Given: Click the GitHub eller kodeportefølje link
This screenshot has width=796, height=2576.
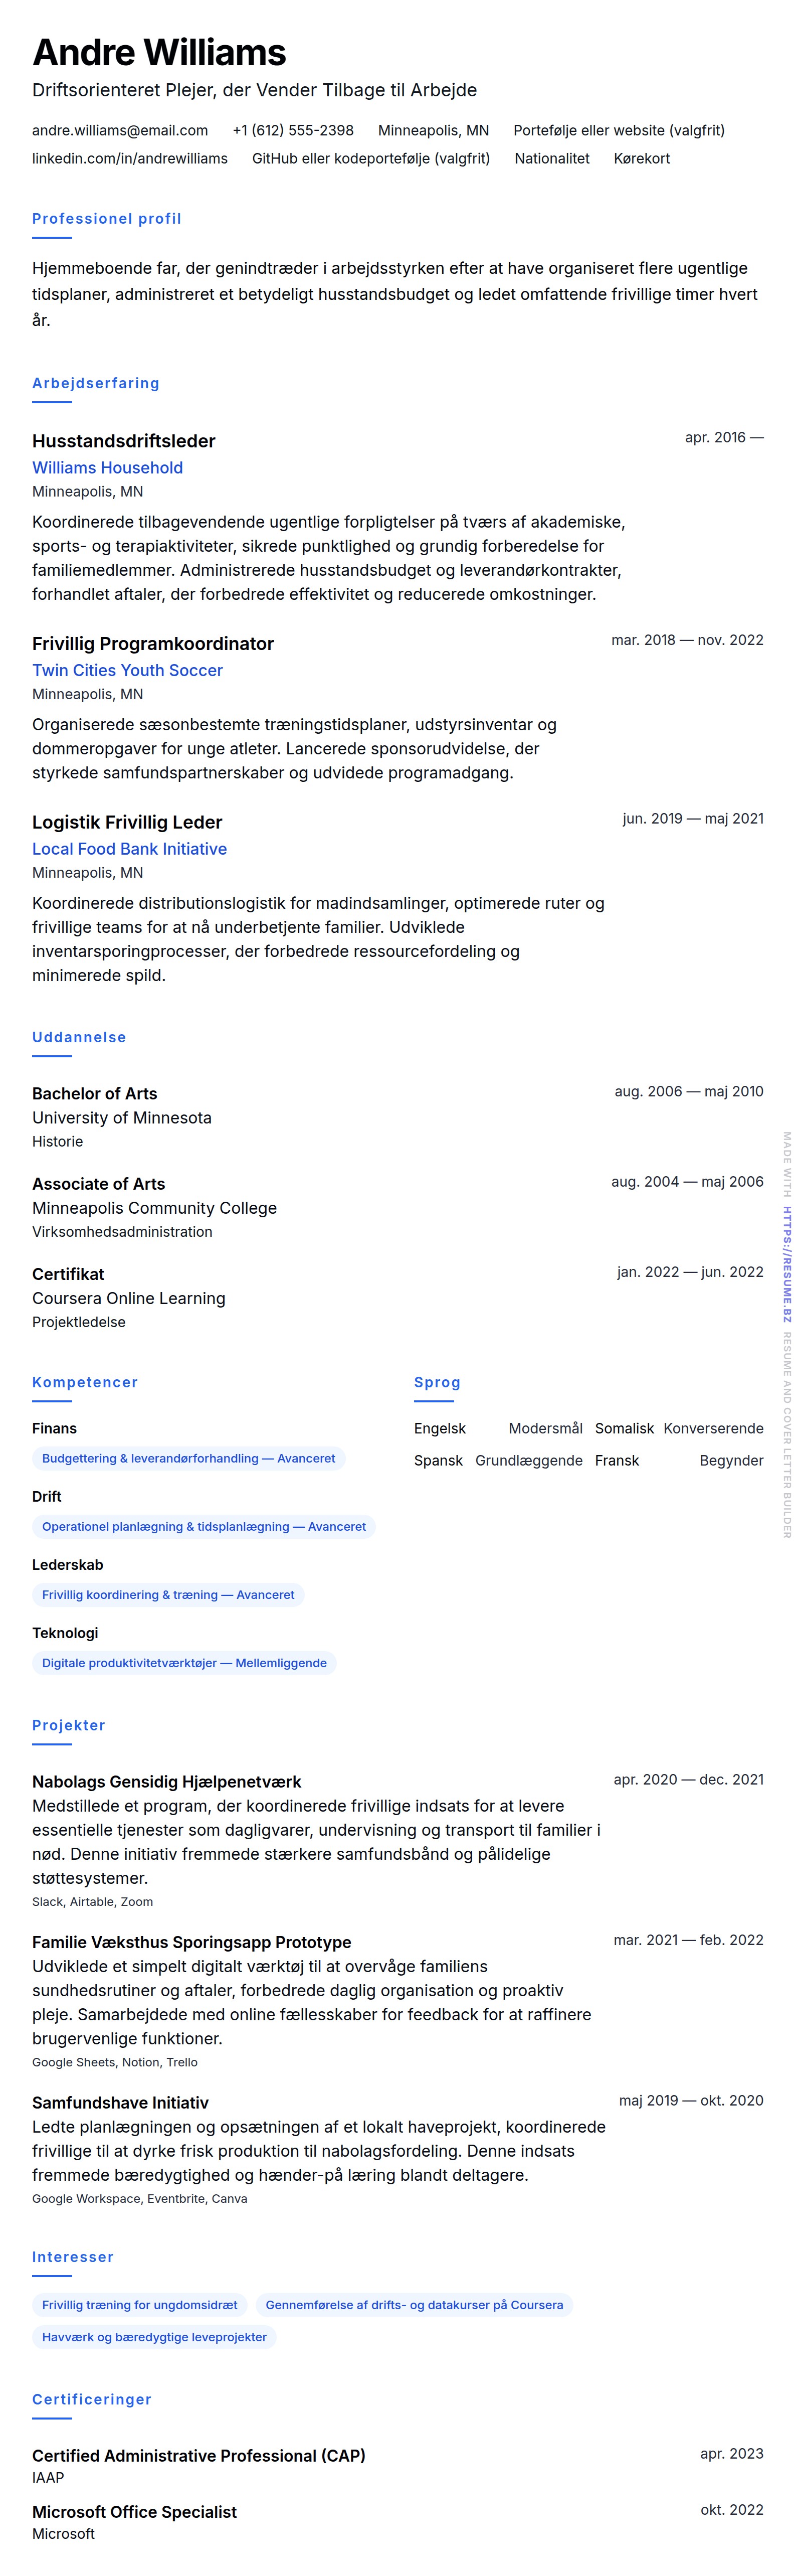Looking at the screenshot, I should tap(371, 158).
